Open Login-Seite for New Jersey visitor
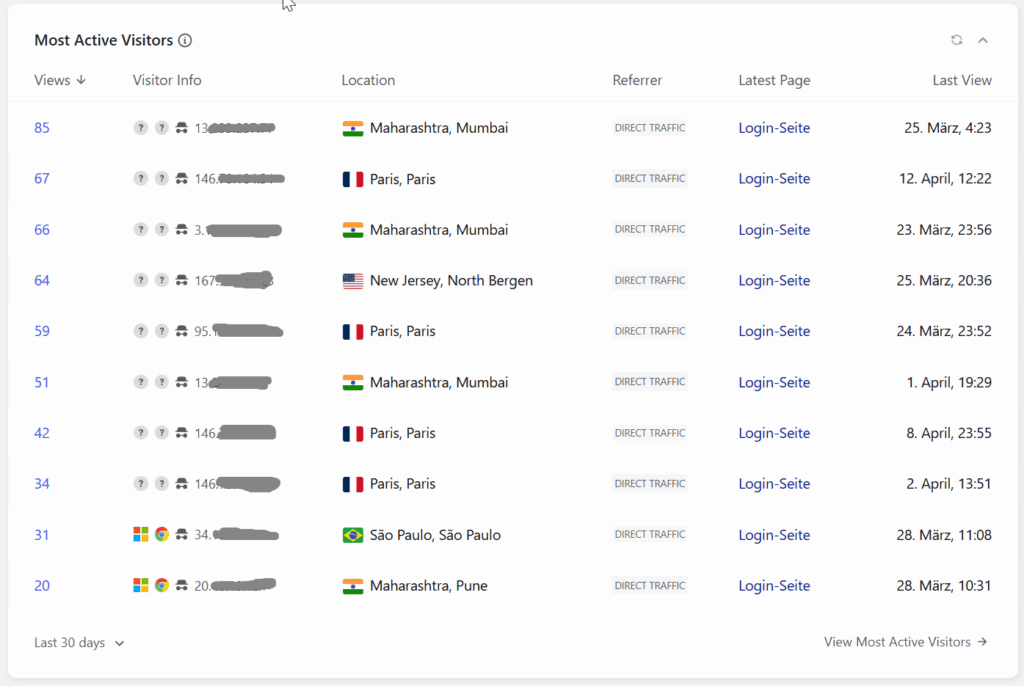Screen dimensions: 1024x686 point(774,280)
